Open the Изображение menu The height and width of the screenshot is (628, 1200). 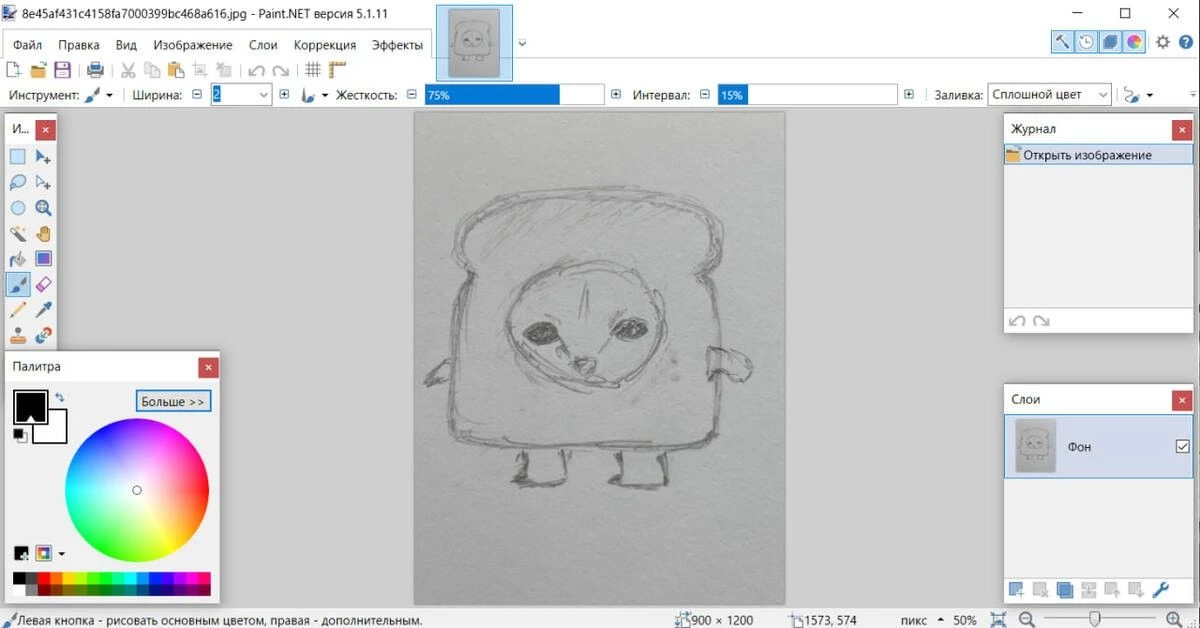(193, 45)
